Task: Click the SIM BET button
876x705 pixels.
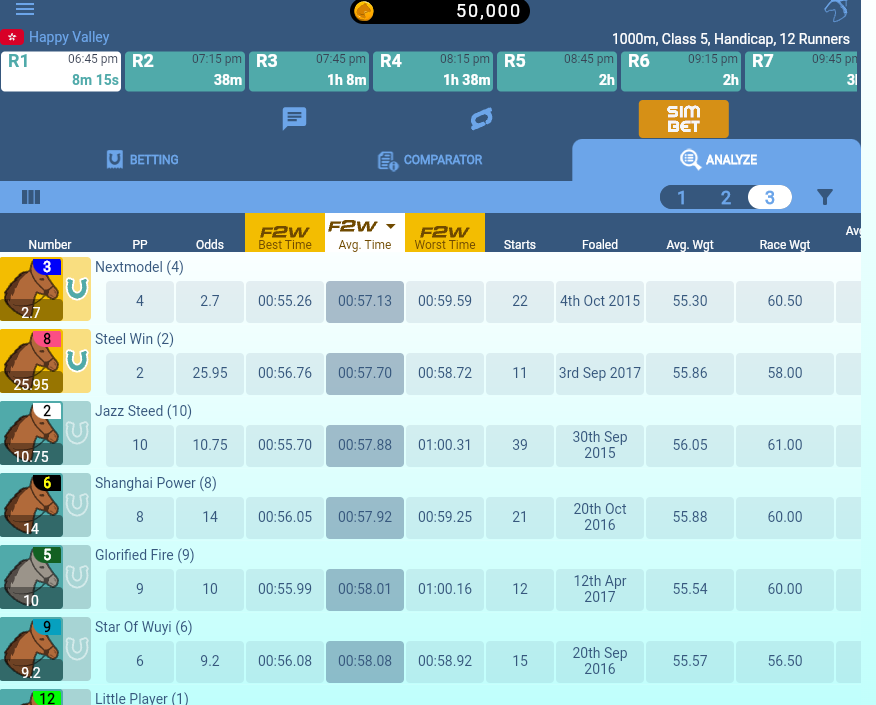Action: (684, 119)
